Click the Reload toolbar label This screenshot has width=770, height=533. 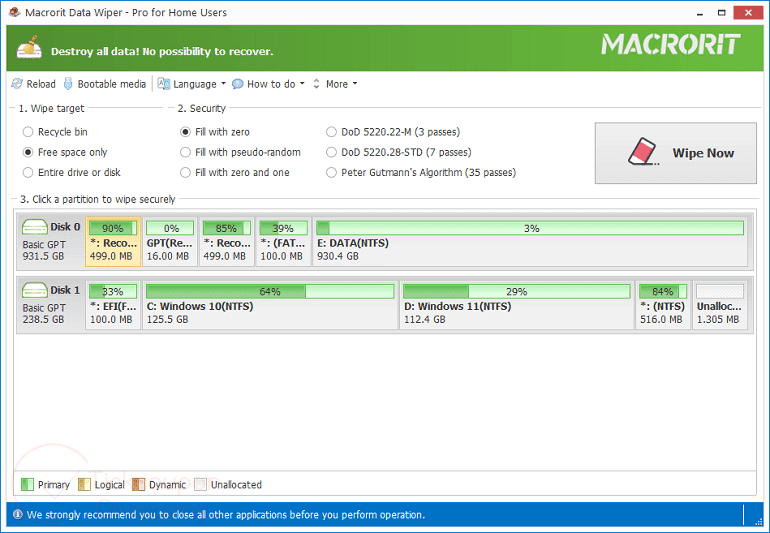click(41, 84)
